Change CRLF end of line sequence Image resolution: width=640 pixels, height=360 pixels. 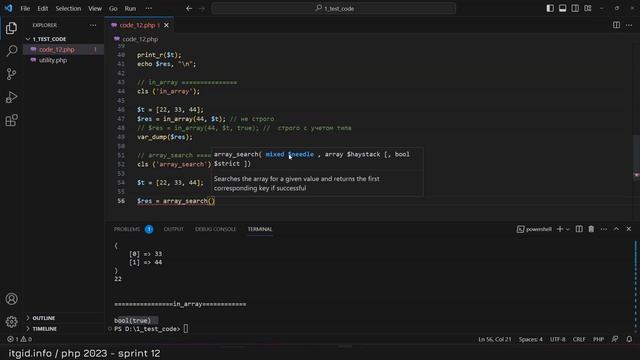[579, 339]
